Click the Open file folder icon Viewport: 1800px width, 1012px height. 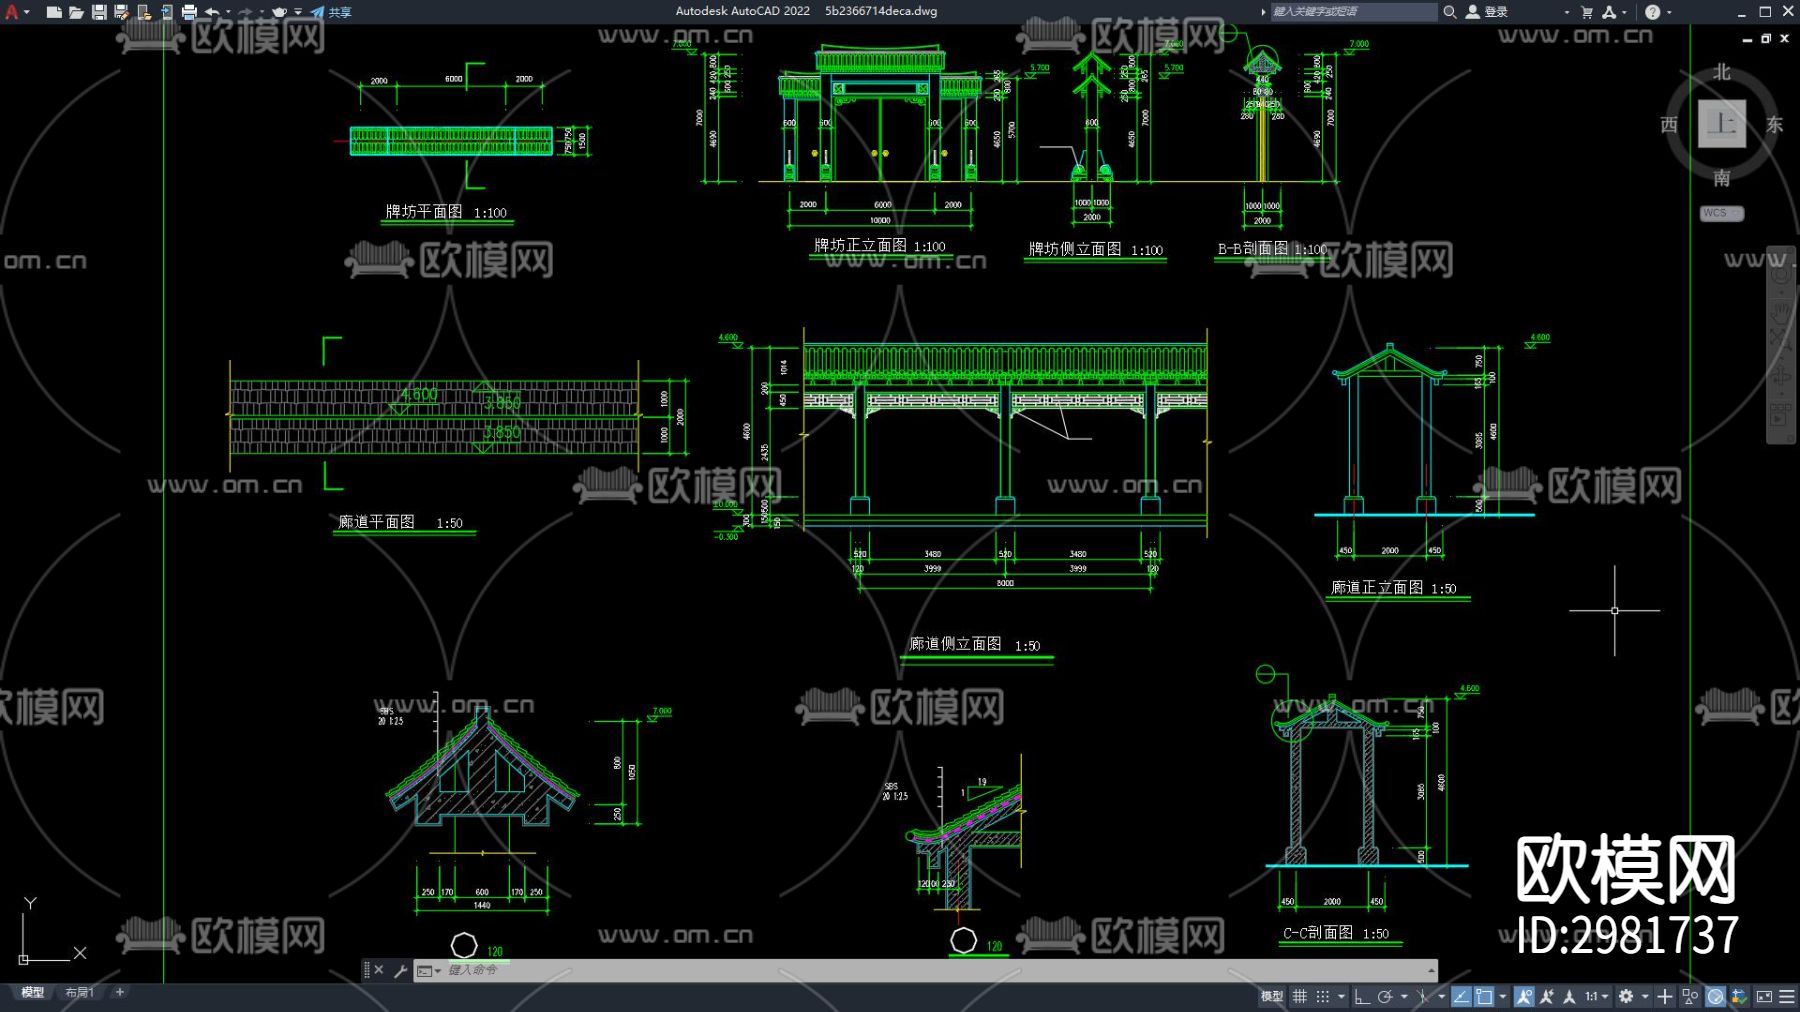[x=76, y=12]
